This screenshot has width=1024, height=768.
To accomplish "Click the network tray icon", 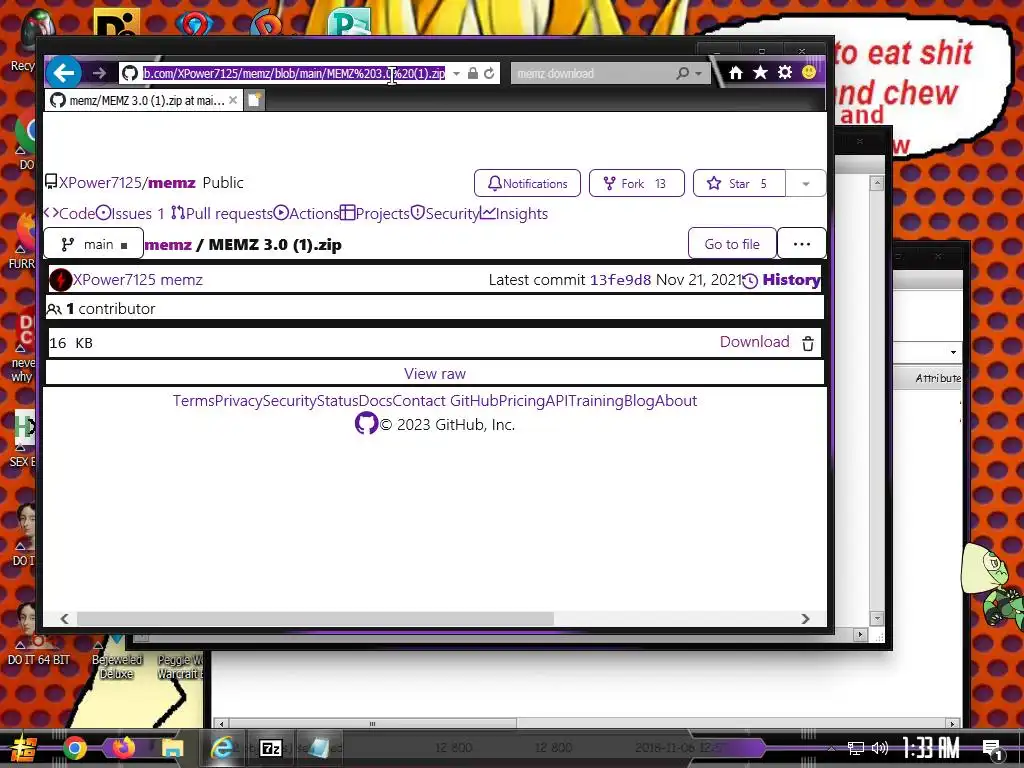I will (856, 748).
